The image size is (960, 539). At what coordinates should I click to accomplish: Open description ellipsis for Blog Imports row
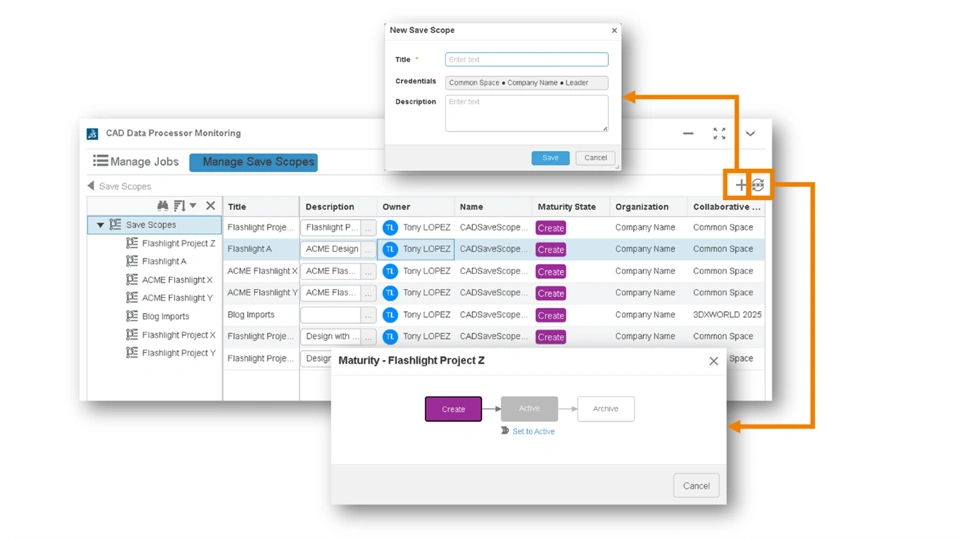coord(368,315)
